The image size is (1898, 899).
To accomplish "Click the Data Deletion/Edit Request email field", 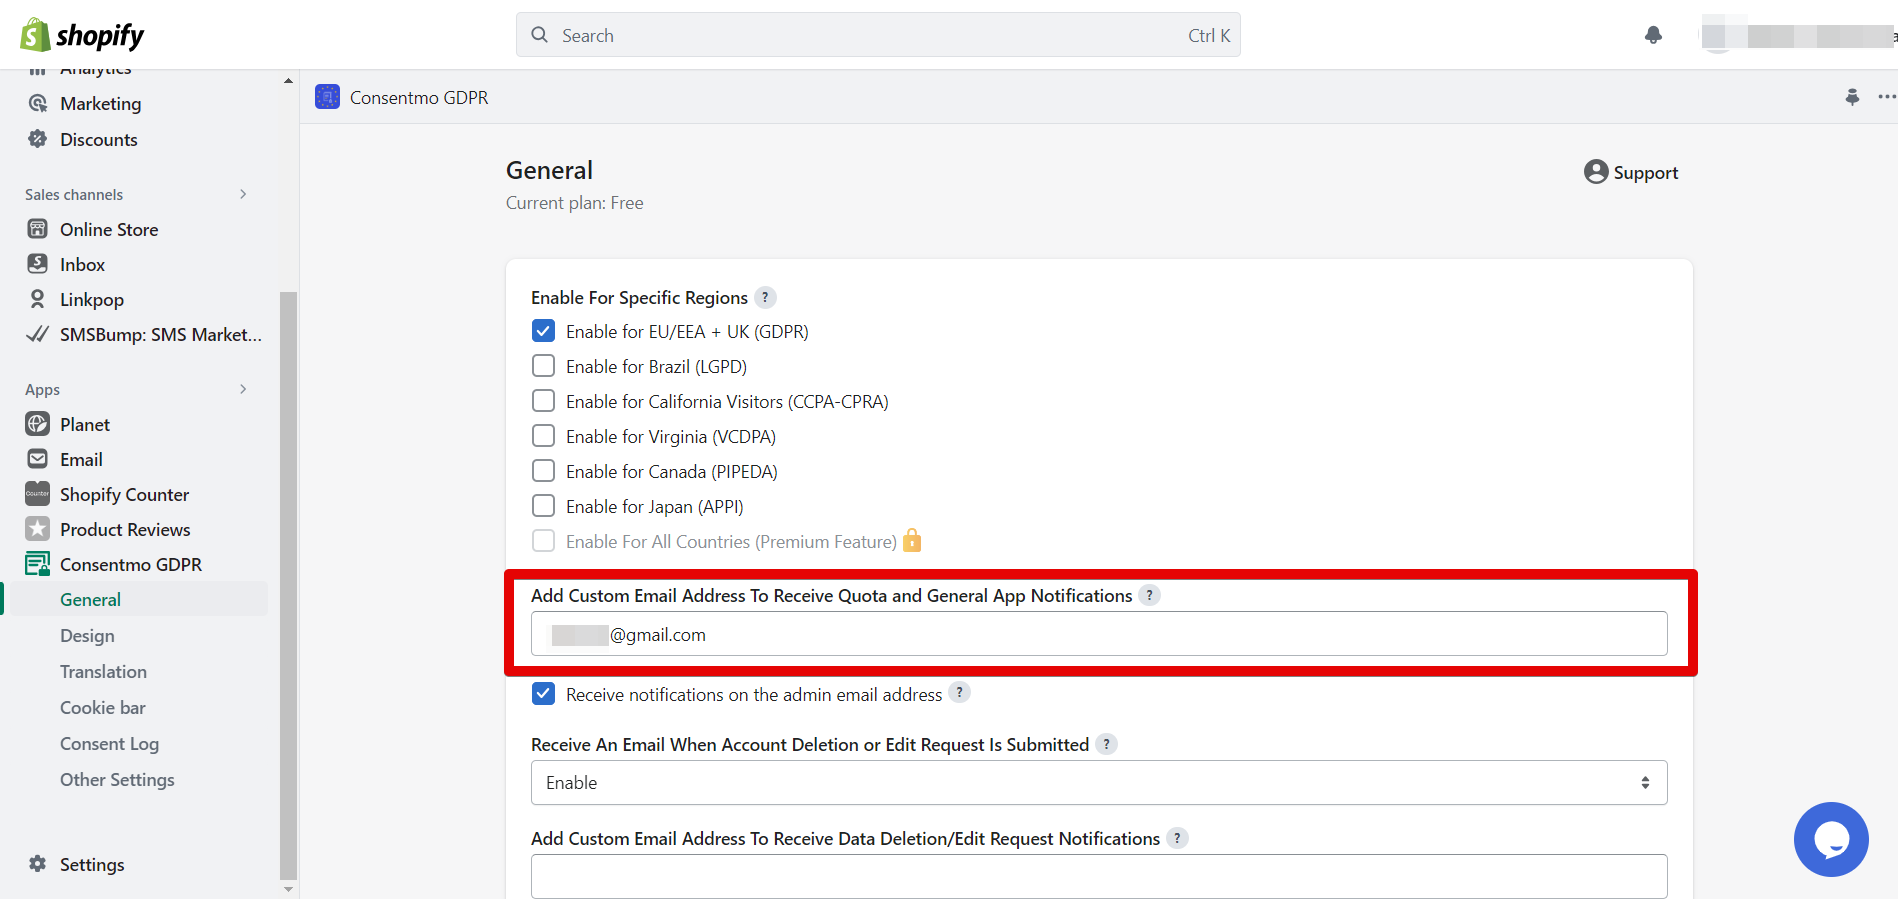I will 1099,876.
